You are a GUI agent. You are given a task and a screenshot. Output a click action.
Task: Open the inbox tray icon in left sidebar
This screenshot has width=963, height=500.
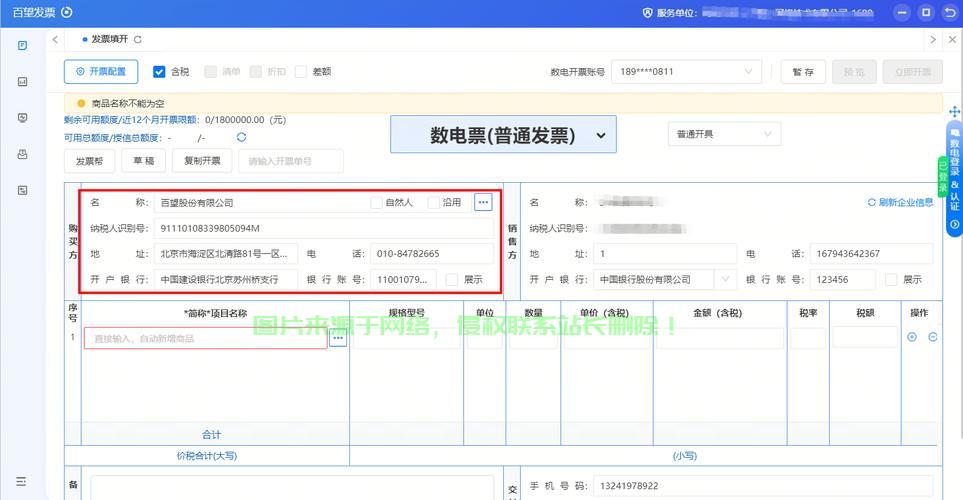[x=23, y=154]
